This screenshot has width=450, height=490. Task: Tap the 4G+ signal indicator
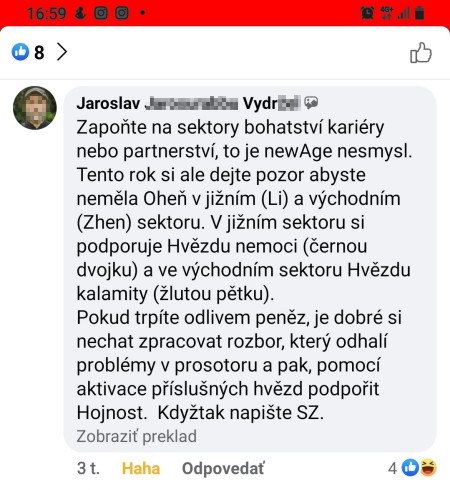(x=387, y=13)
